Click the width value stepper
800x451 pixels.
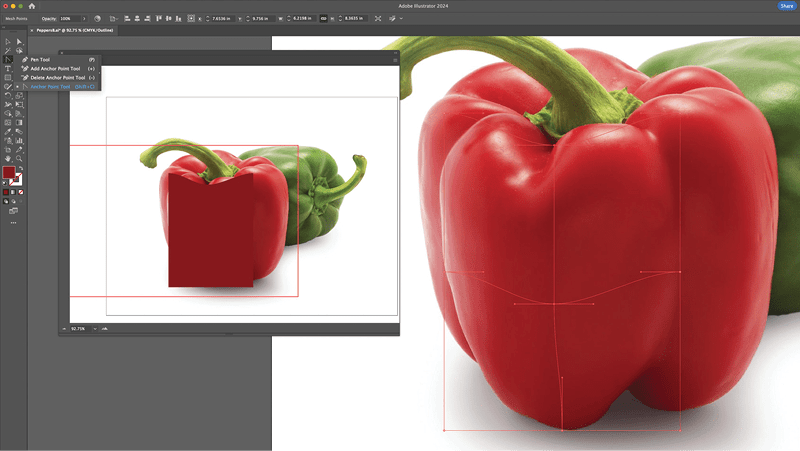pyautogui.click(x=289, y=18)
